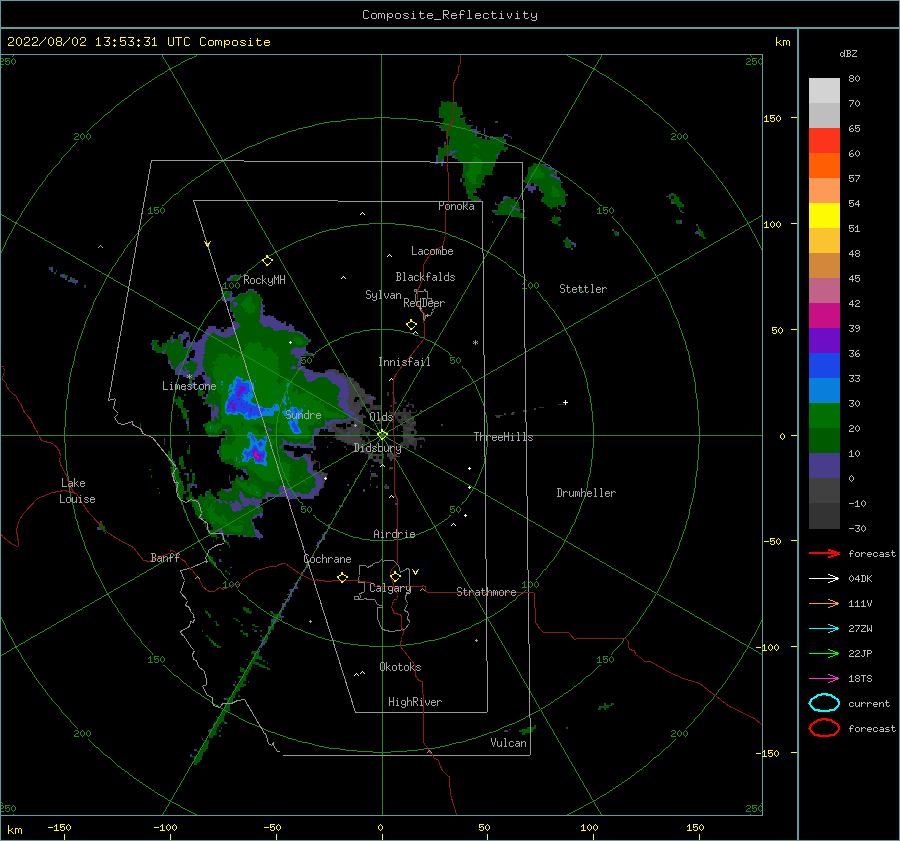The width and height of the screenshot is (900, 841).
Task: Click the dBZ legend heading
Action: click(x=848, y=53)
